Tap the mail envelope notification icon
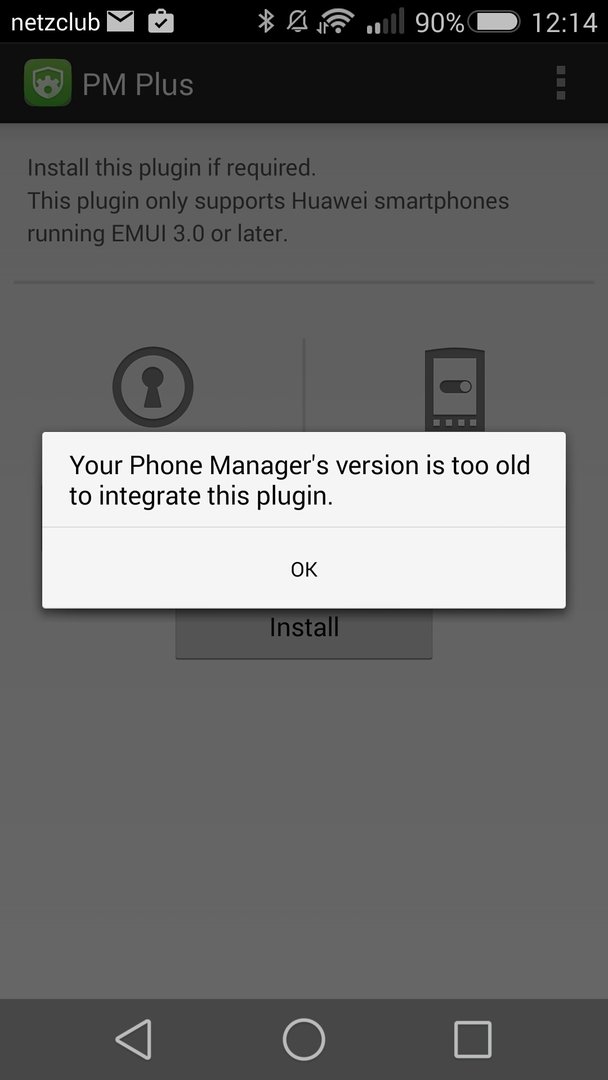Viewport: 608px width, 1080px height. click(x=120, y=21)
